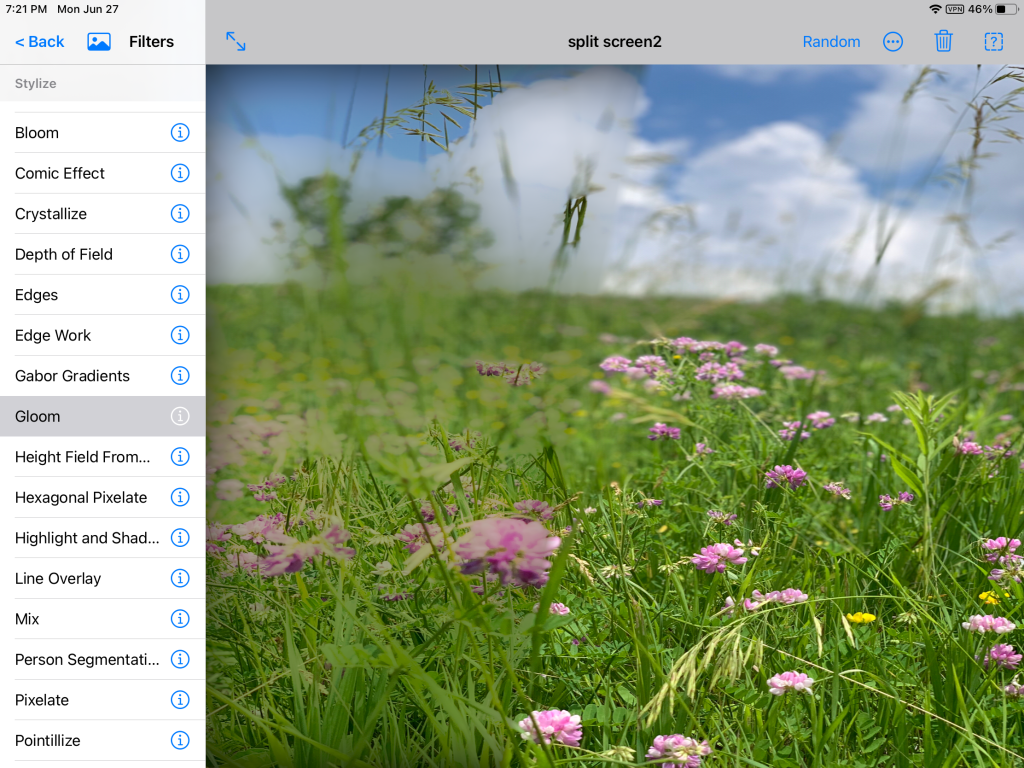Select the Pointillize filter

[48, 741]
